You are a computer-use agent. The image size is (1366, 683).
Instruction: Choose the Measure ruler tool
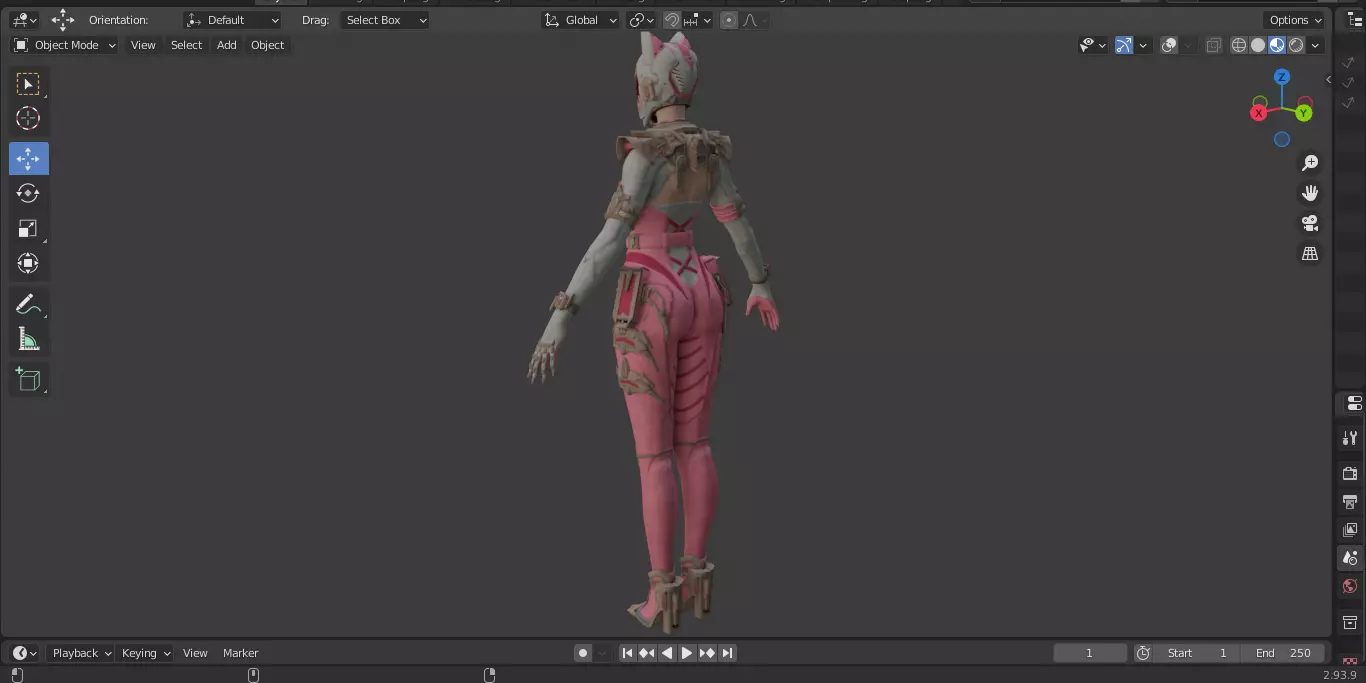point(28,340)
